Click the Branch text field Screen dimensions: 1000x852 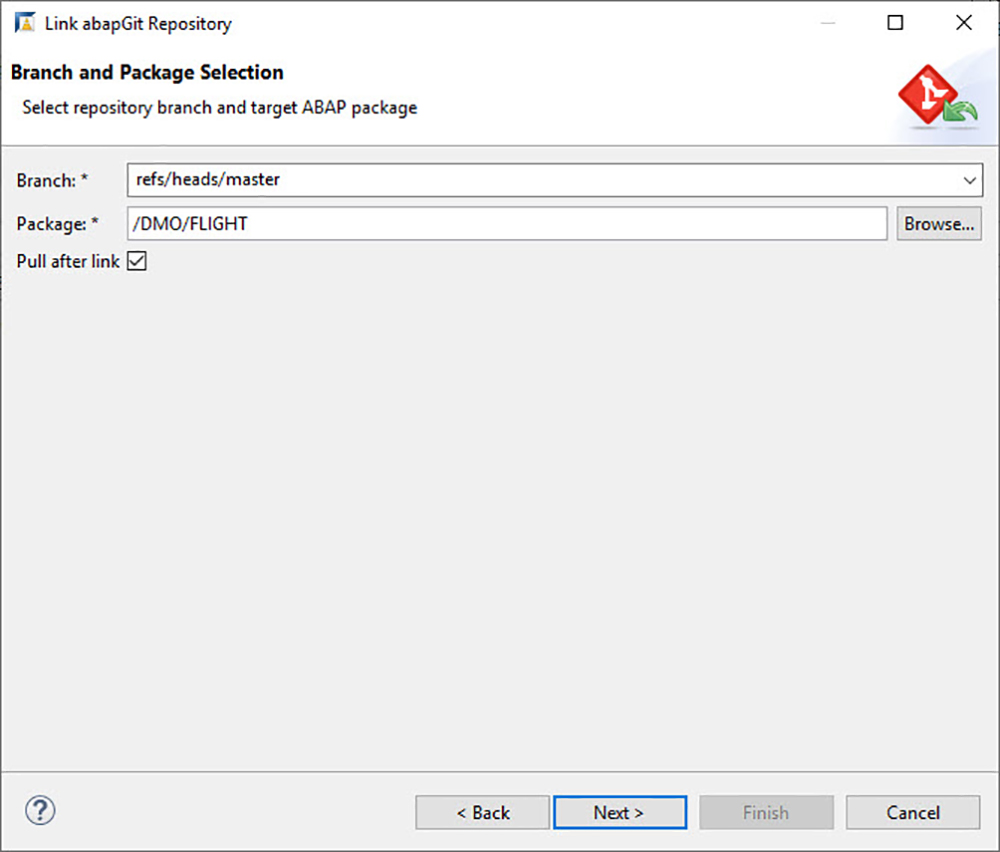[500, 180]
